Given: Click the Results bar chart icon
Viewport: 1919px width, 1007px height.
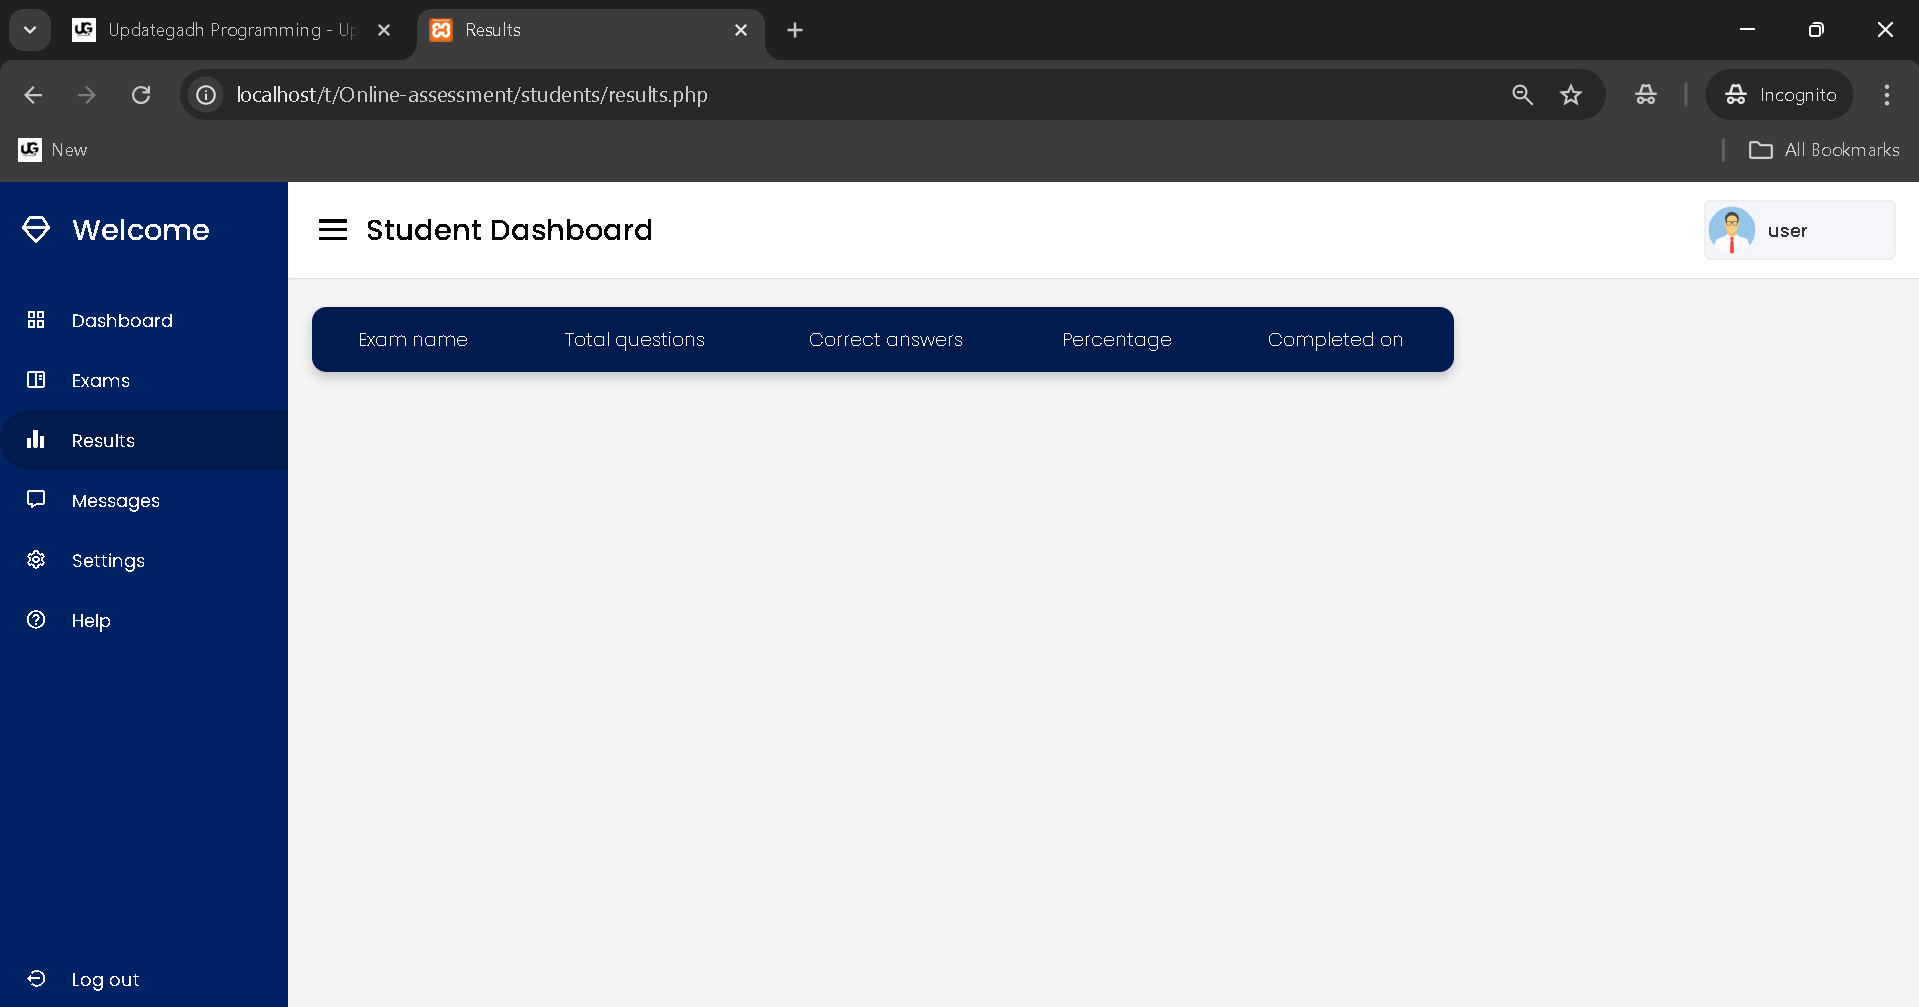Looking at the screenshot, I should coord(36,440).
